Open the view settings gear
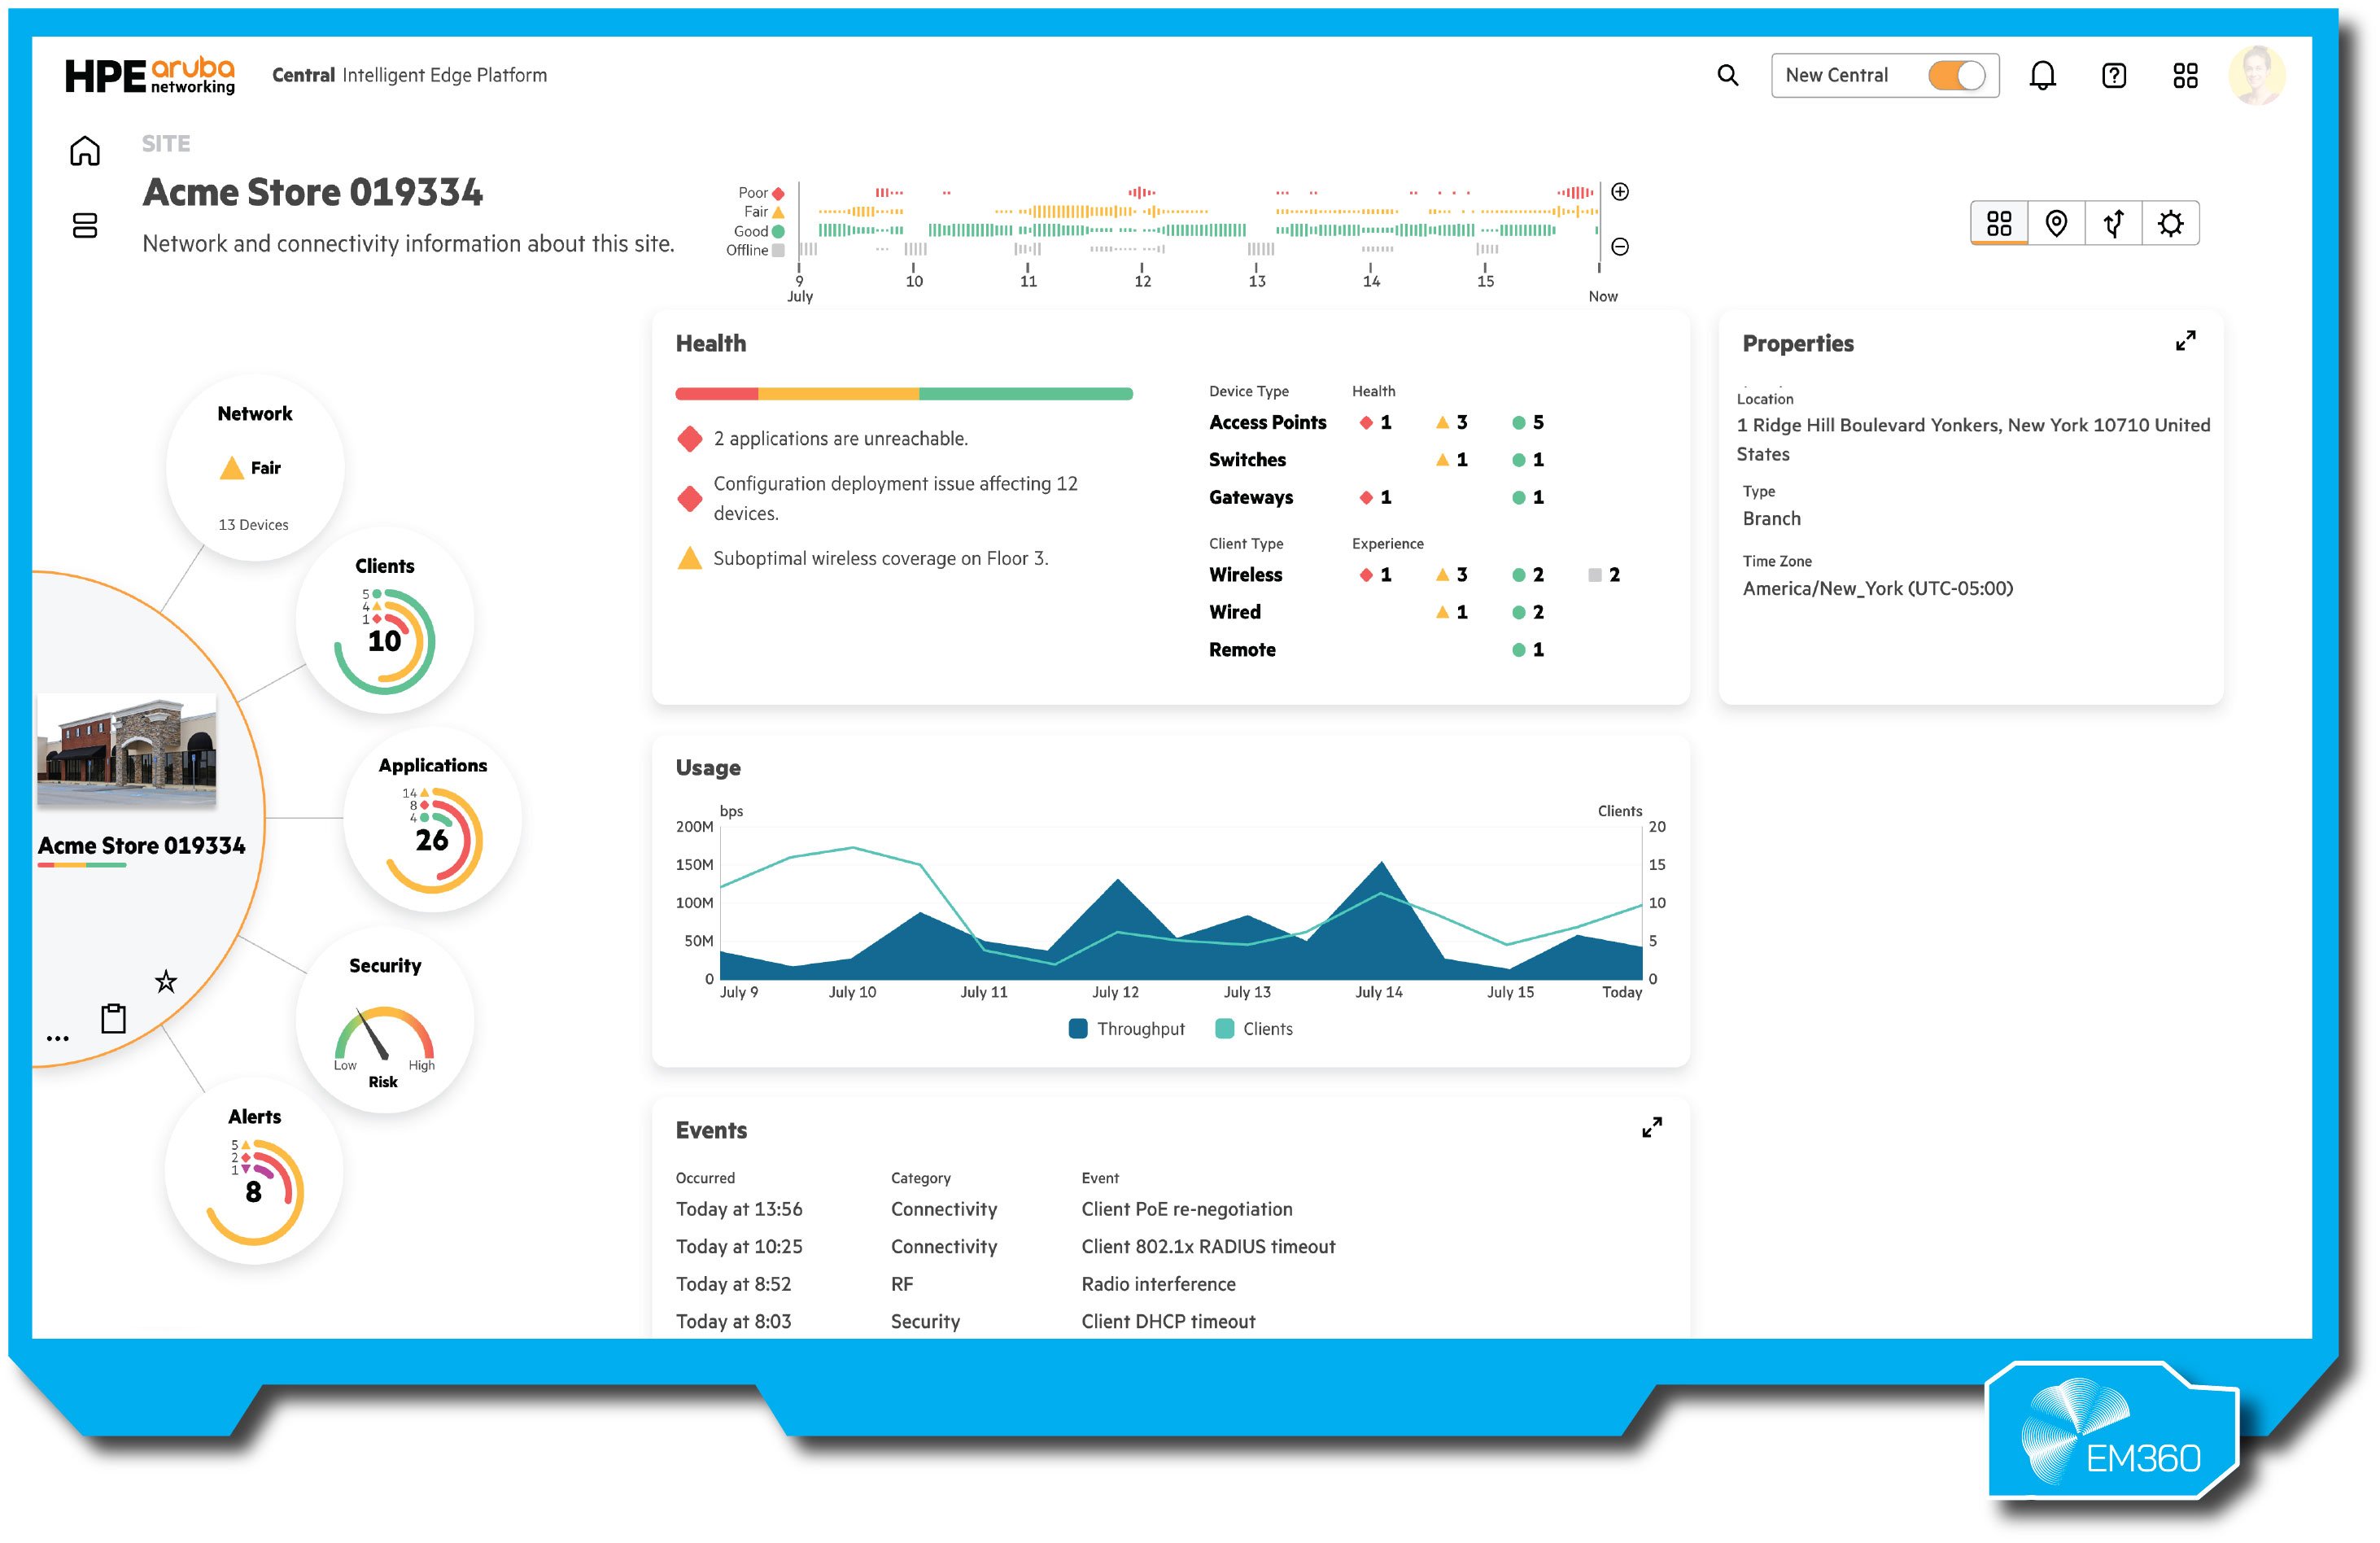This screenshot has width=2380, height=1543. [x=2170, y=223]
